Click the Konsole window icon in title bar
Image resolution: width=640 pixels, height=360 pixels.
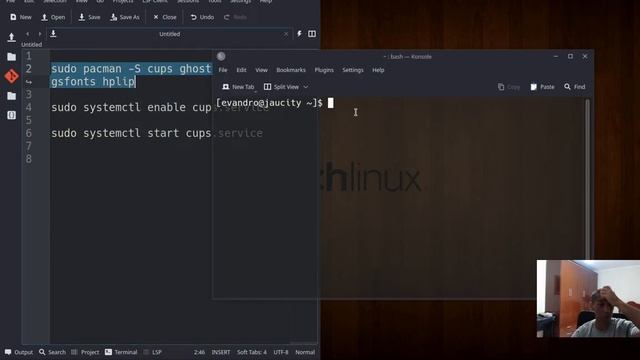[x=221, y=56]
